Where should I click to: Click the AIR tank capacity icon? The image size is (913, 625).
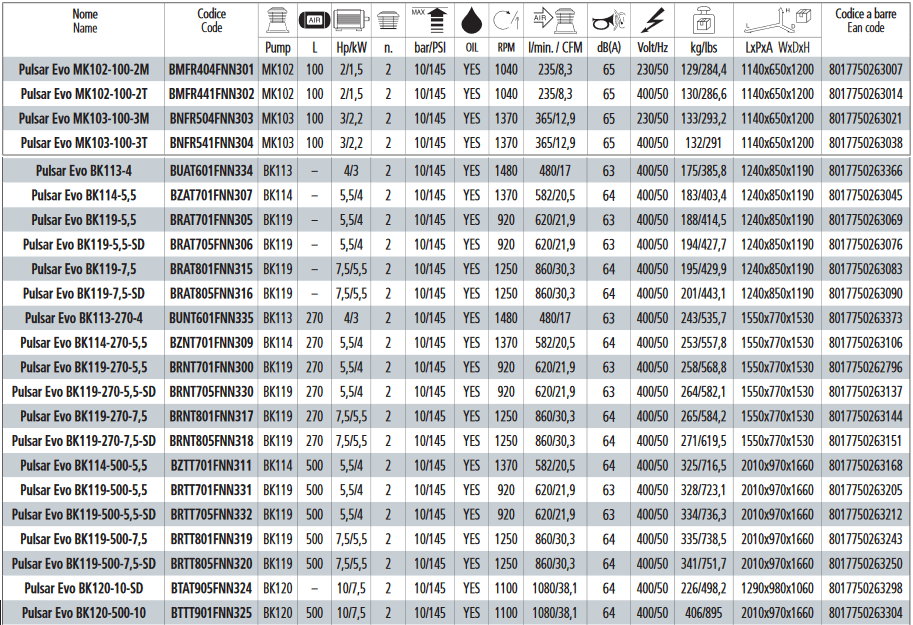pyautogui.click(x=314, y=20)
